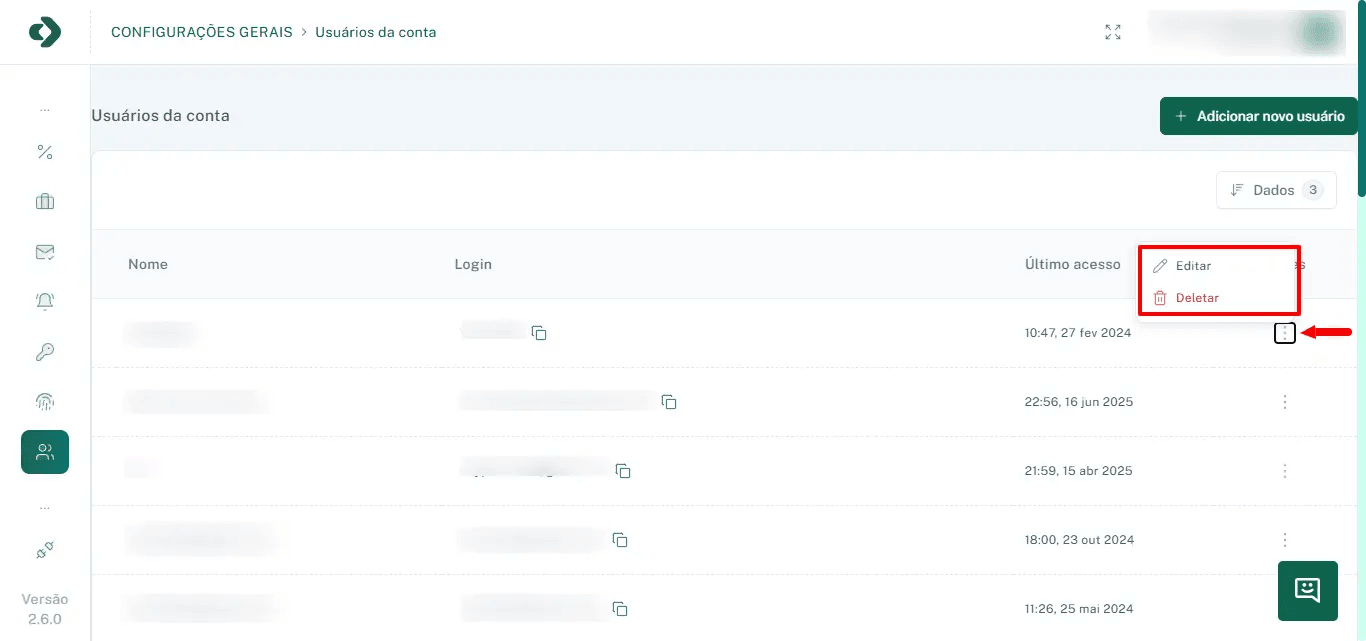The image size is (1366, 641).
Task: Open the chat support widget button
Action: click(x=1307, y=590)
